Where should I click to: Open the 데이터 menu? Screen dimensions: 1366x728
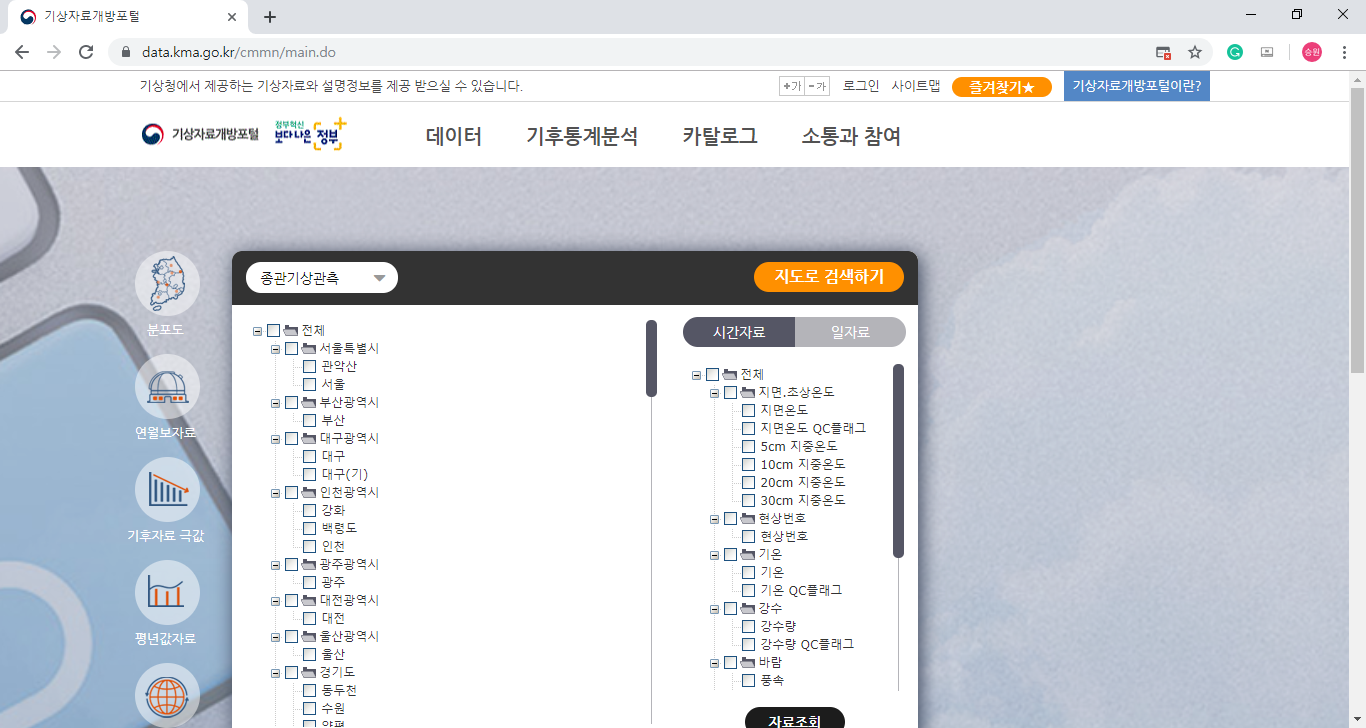pyautogui.click(x=454, y=136)
